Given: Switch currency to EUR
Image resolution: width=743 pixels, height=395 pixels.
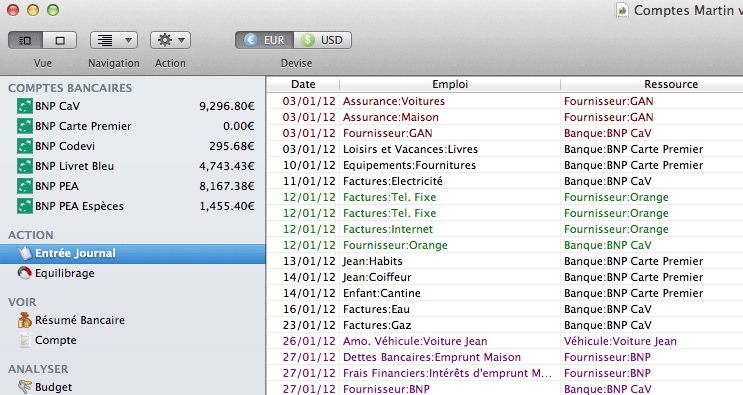Looking at the screenshot, I should pyautogui.click(x=264, y=40).
